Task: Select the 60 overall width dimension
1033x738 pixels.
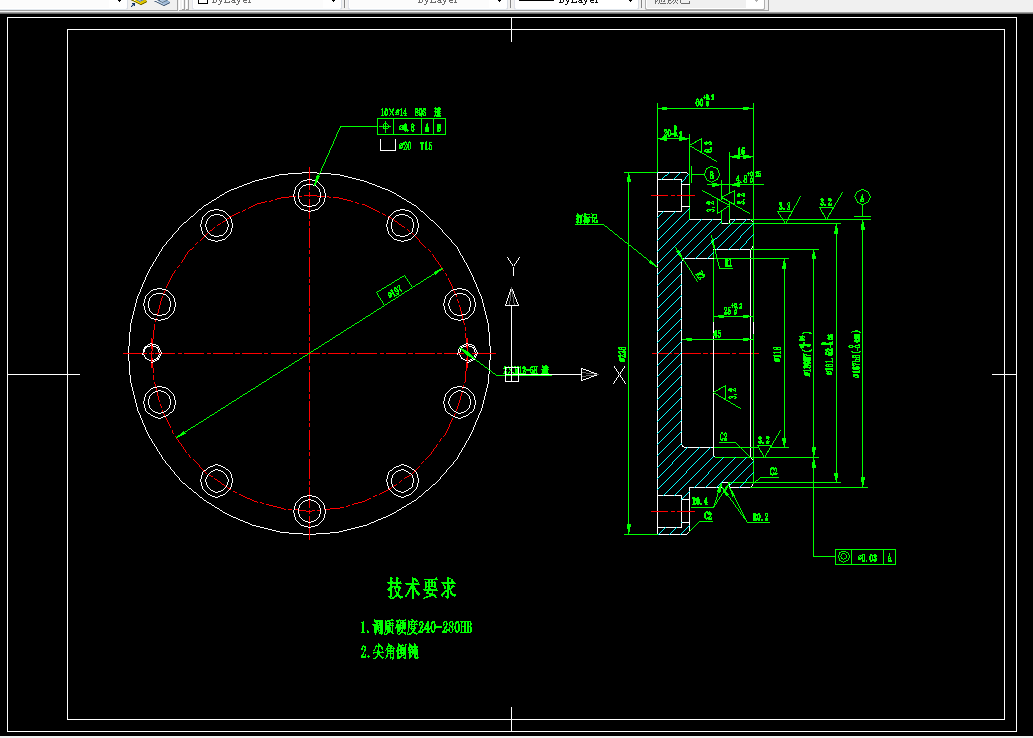Action: pos(705,100)
